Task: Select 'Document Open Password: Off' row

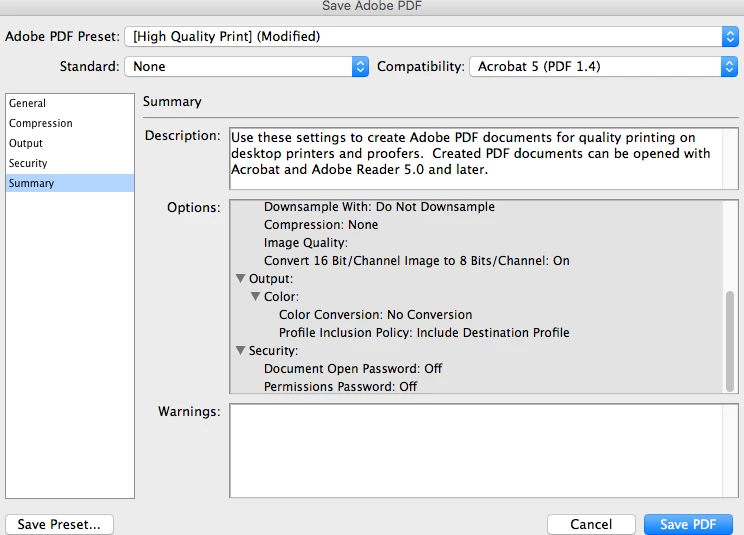Action: [x=353, y=369]
